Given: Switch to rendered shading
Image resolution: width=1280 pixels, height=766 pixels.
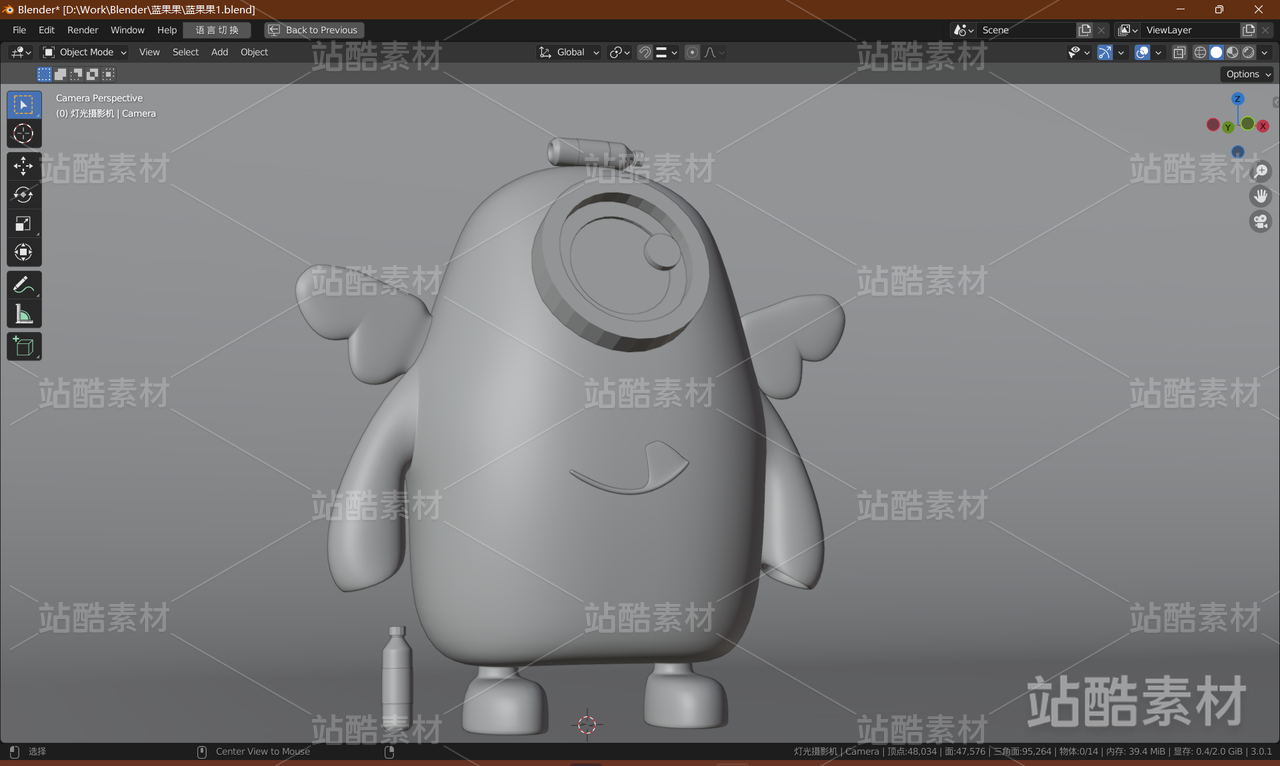Looking at the screenshot, I should pos(1248,52).
